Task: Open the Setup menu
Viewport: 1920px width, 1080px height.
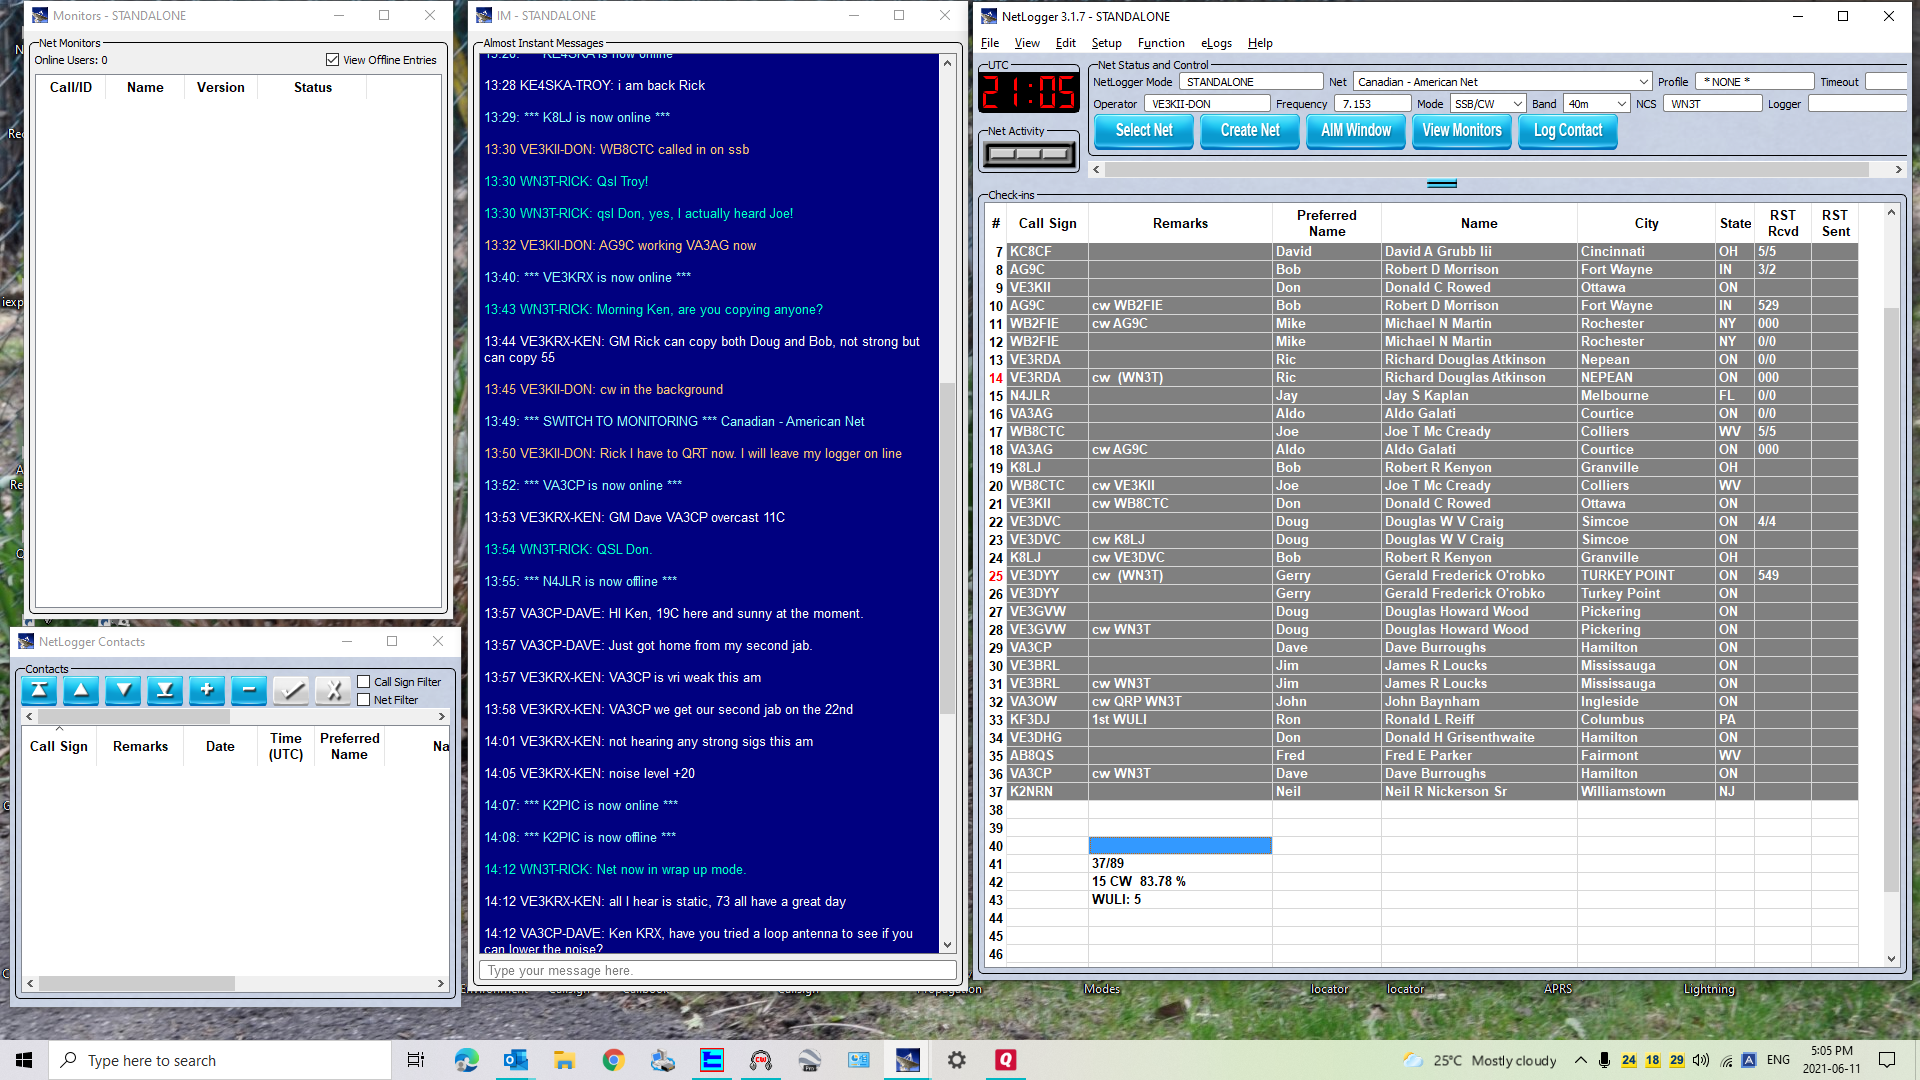Action: tap(1105, 43)
